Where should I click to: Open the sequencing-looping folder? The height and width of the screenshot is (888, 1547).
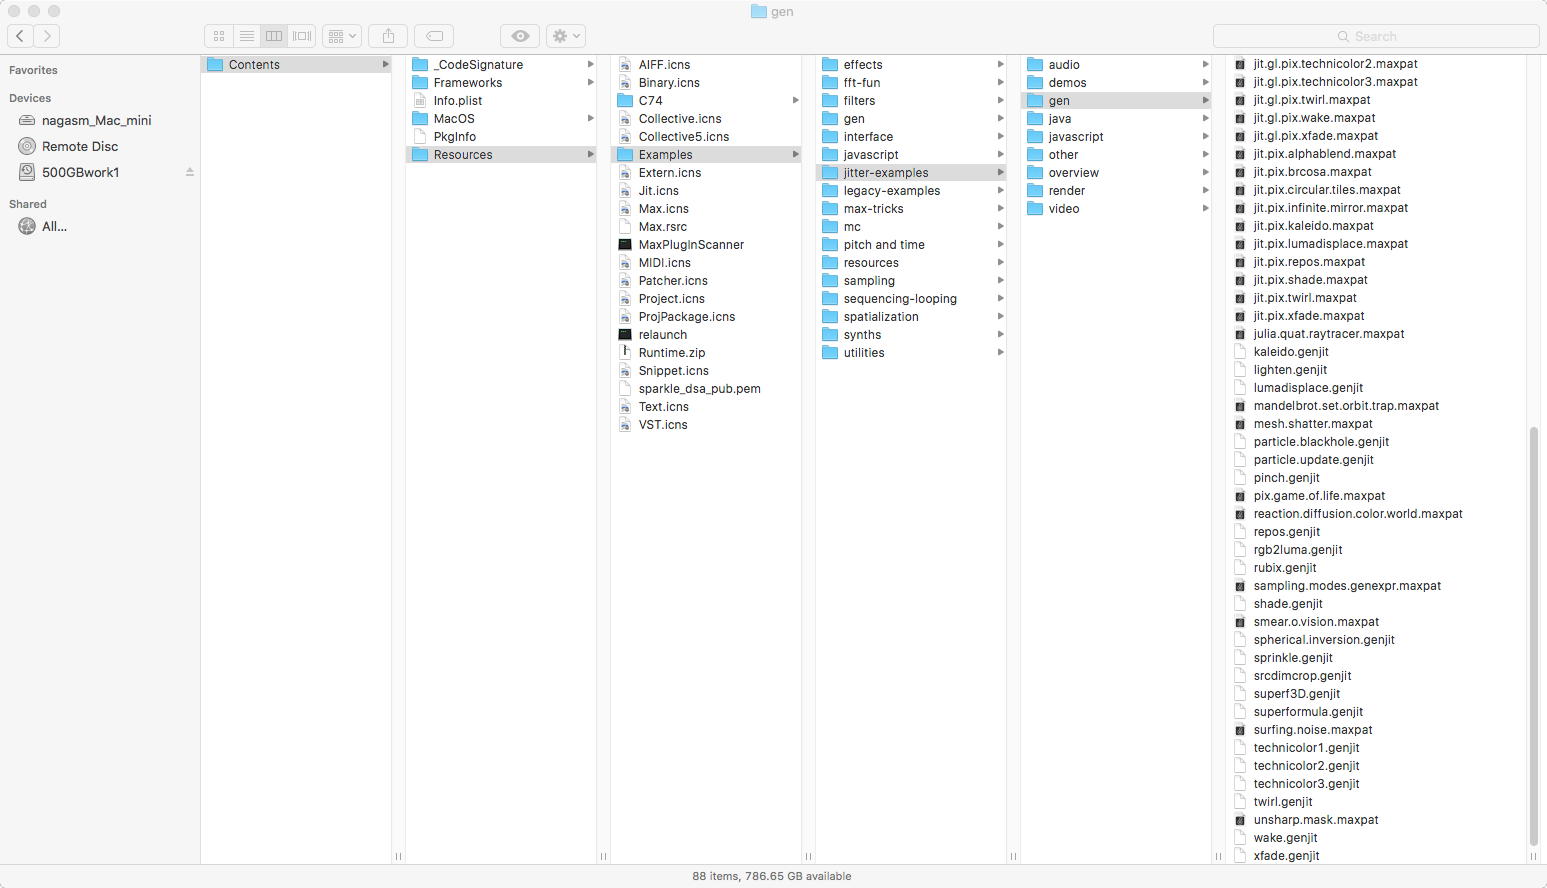(x=900, y=298)
